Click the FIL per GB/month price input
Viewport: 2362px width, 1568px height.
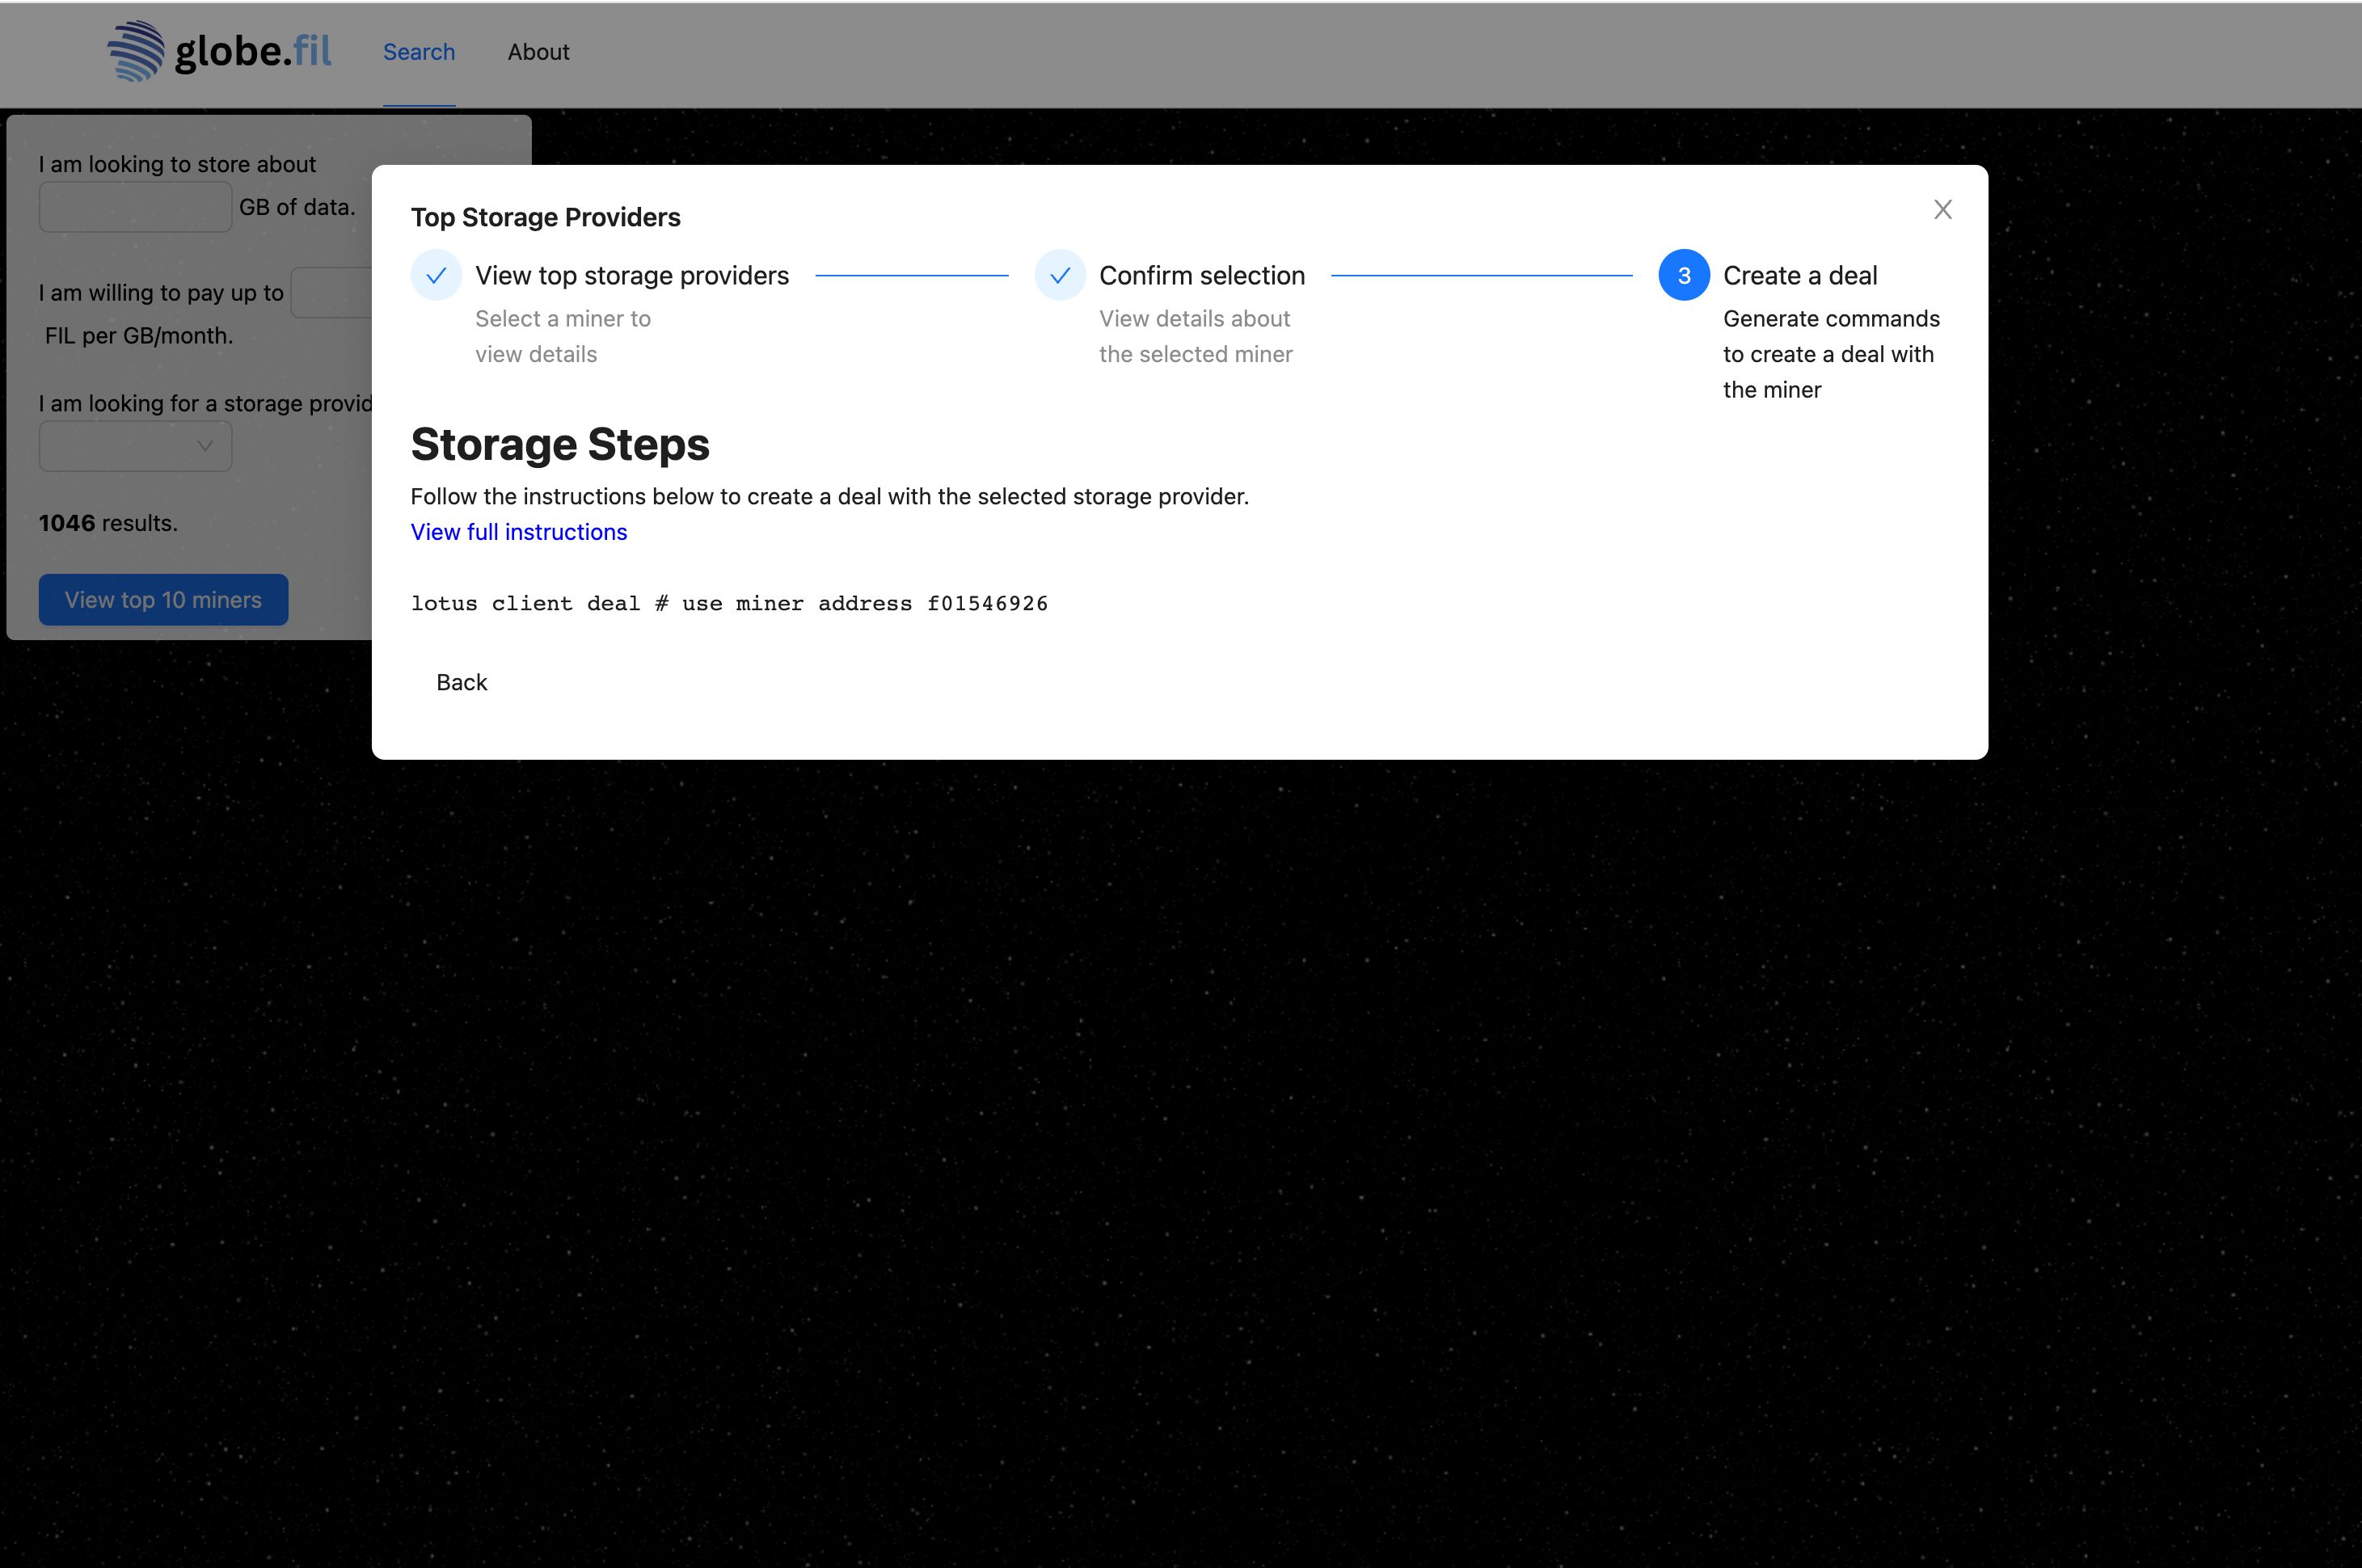[x=332, y=293]
